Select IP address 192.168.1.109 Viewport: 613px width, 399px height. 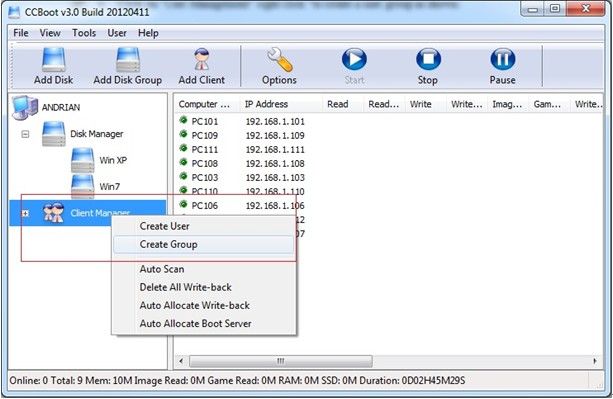click(275, 136)
